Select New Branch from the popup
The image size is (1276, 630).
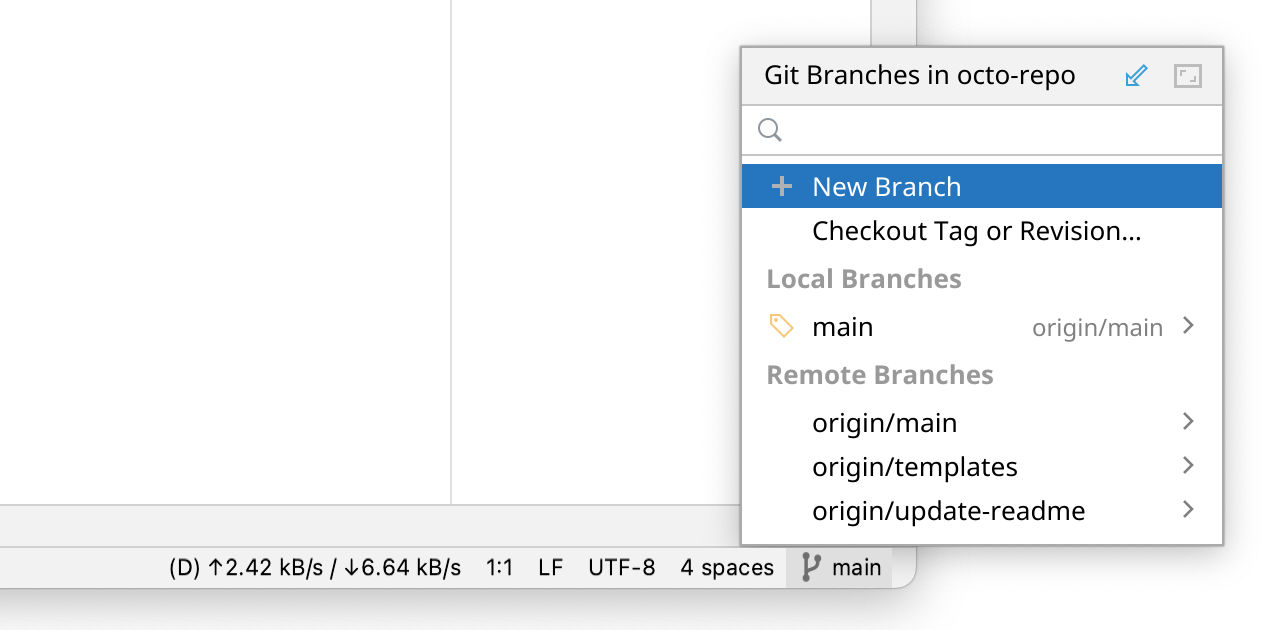pyautogui.click(x=886, y=187)
